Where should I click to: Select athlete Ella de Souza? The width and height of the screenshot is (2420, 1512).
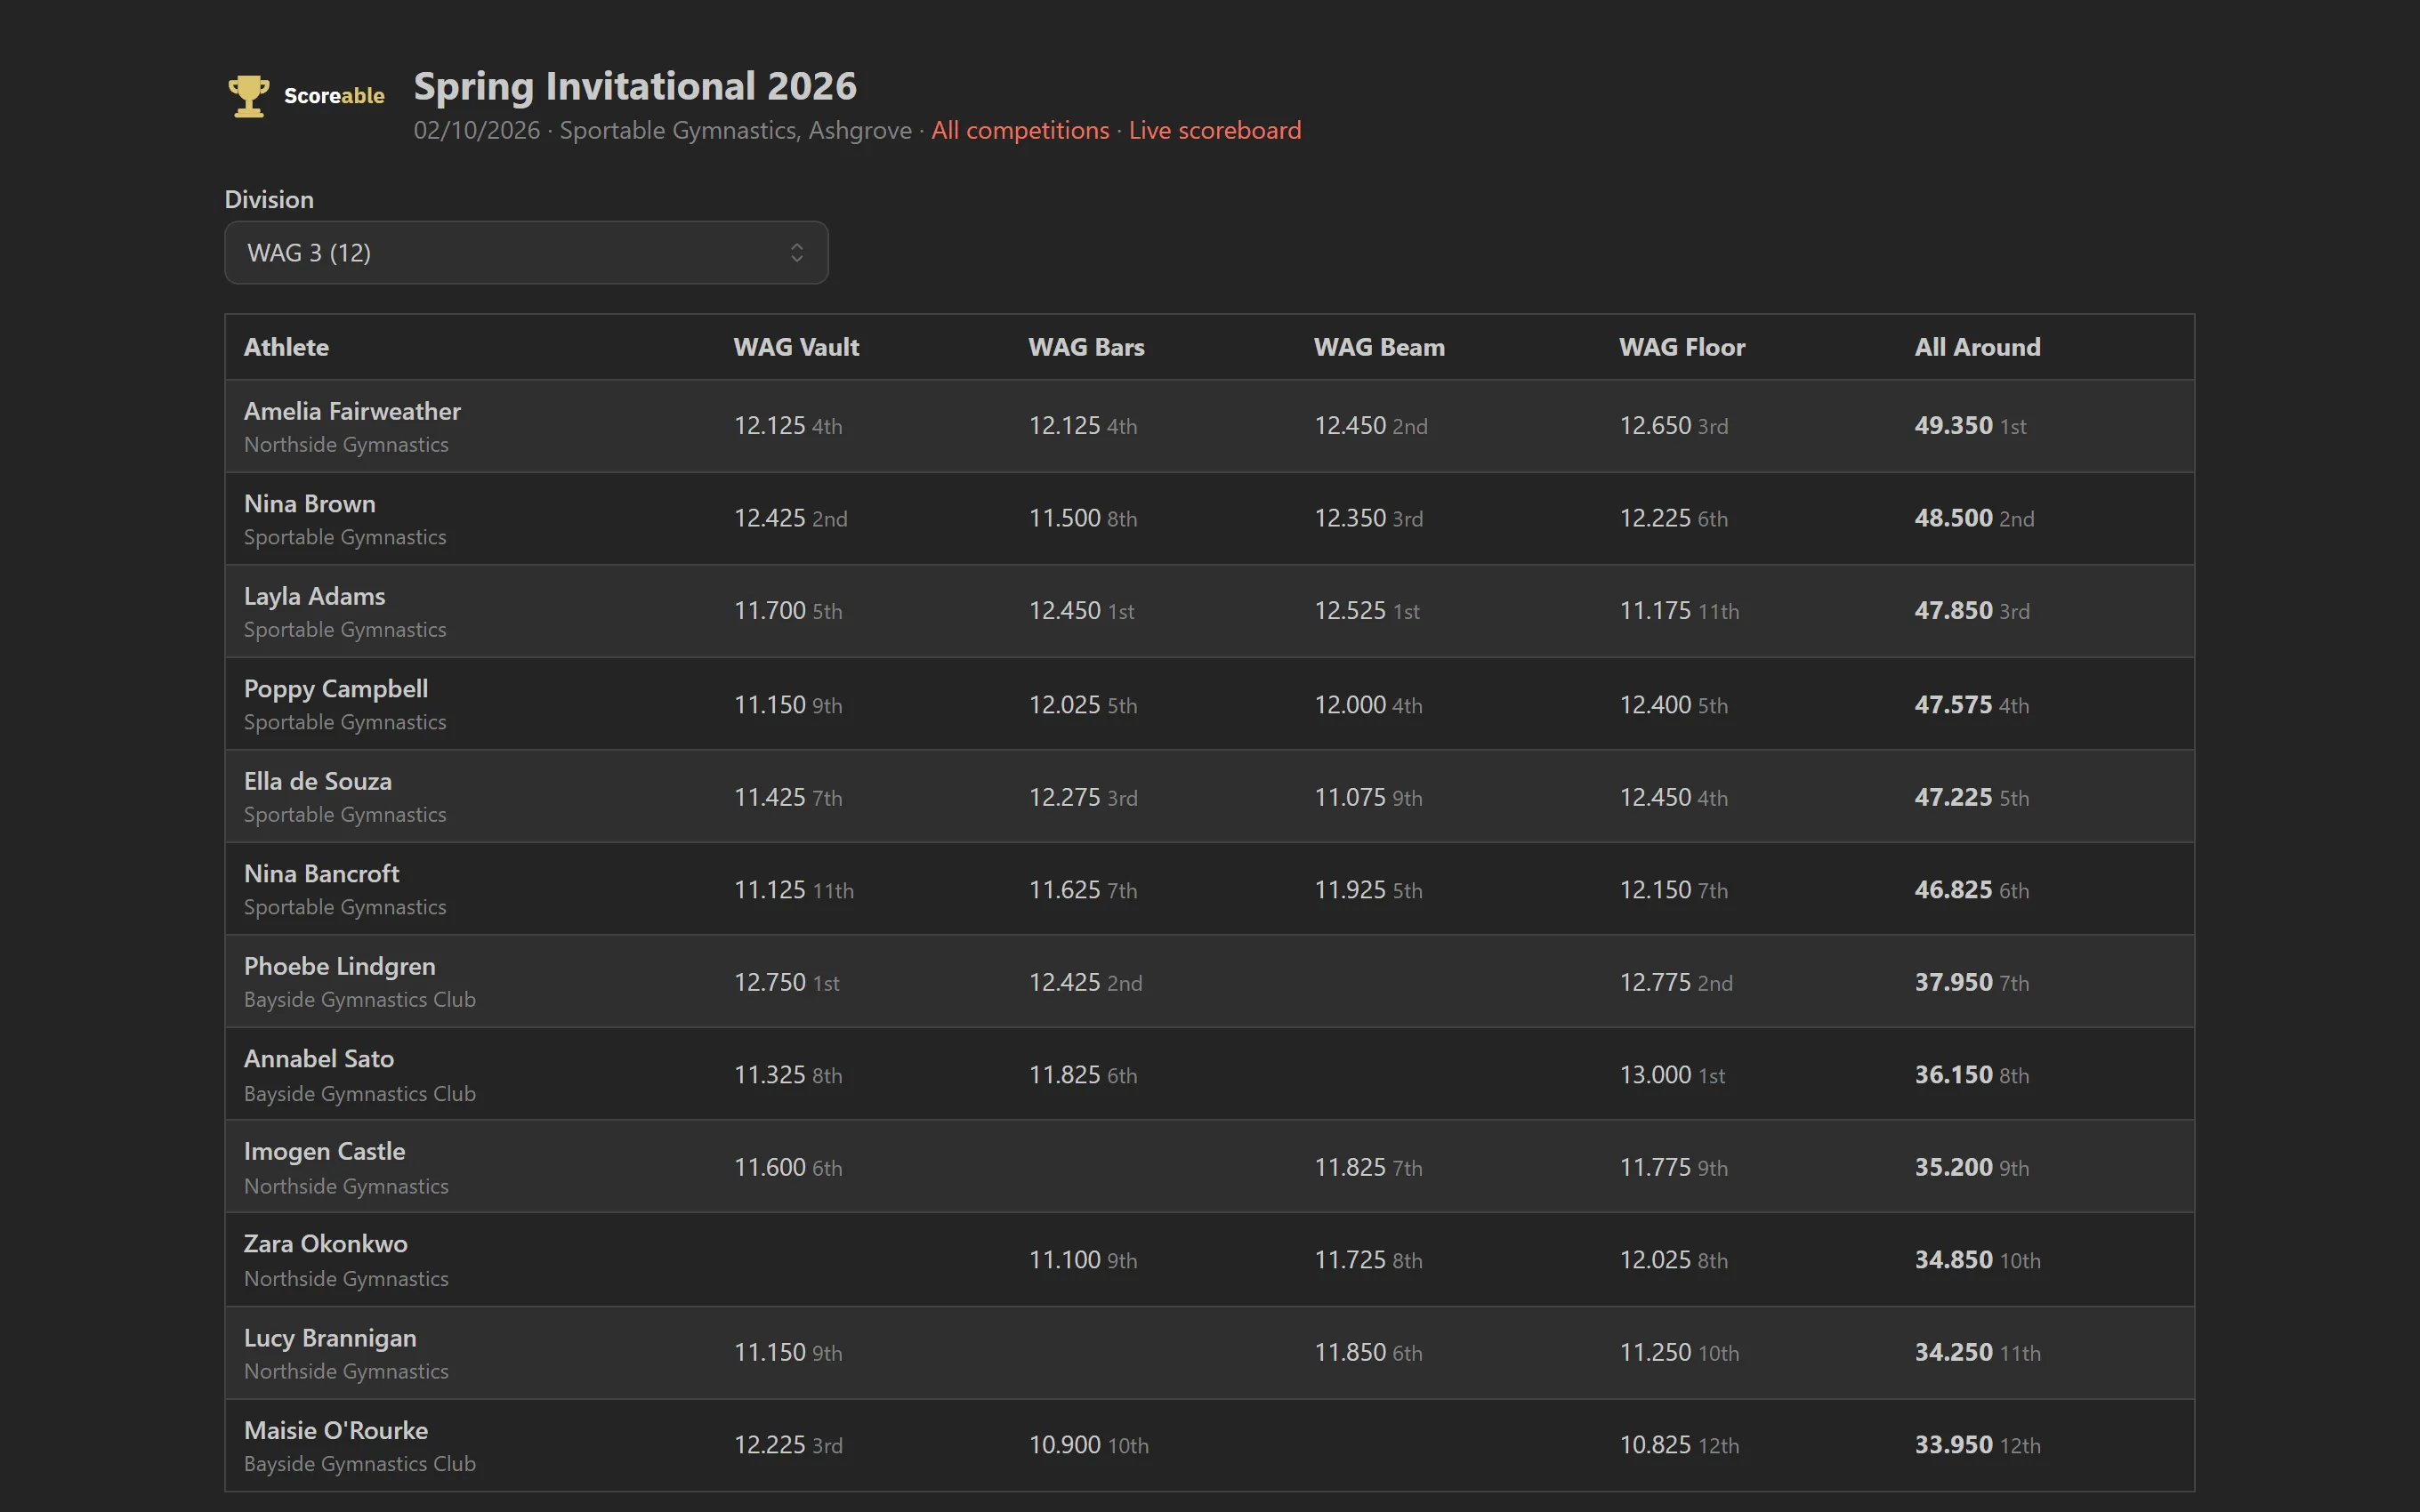click(318, 781)
